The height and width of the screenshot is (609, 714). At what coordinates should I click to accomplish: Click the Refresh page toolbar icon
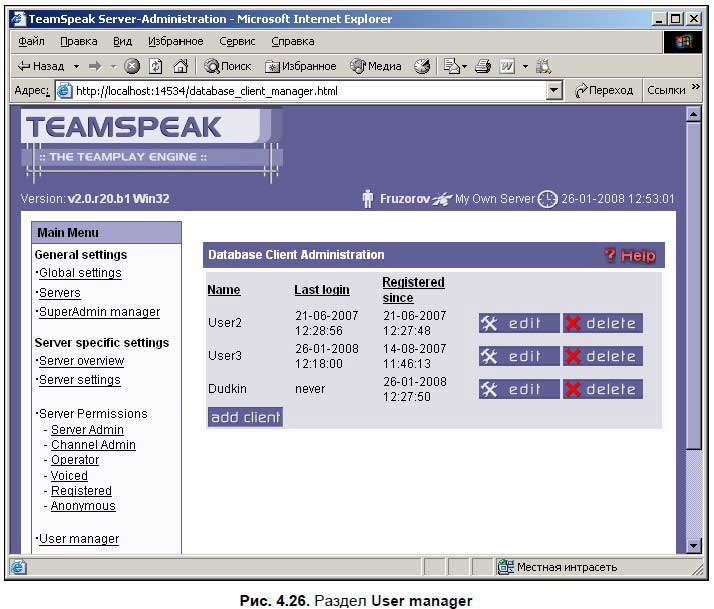(156, 66)
